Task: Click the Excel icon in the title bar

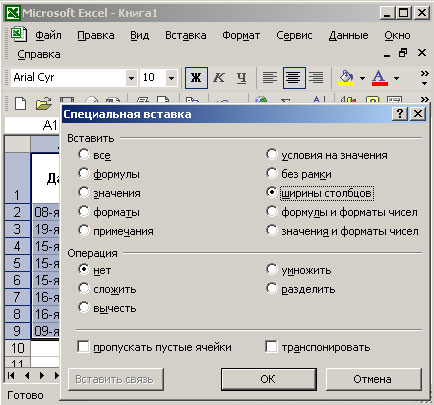Action: pos(13,13)
